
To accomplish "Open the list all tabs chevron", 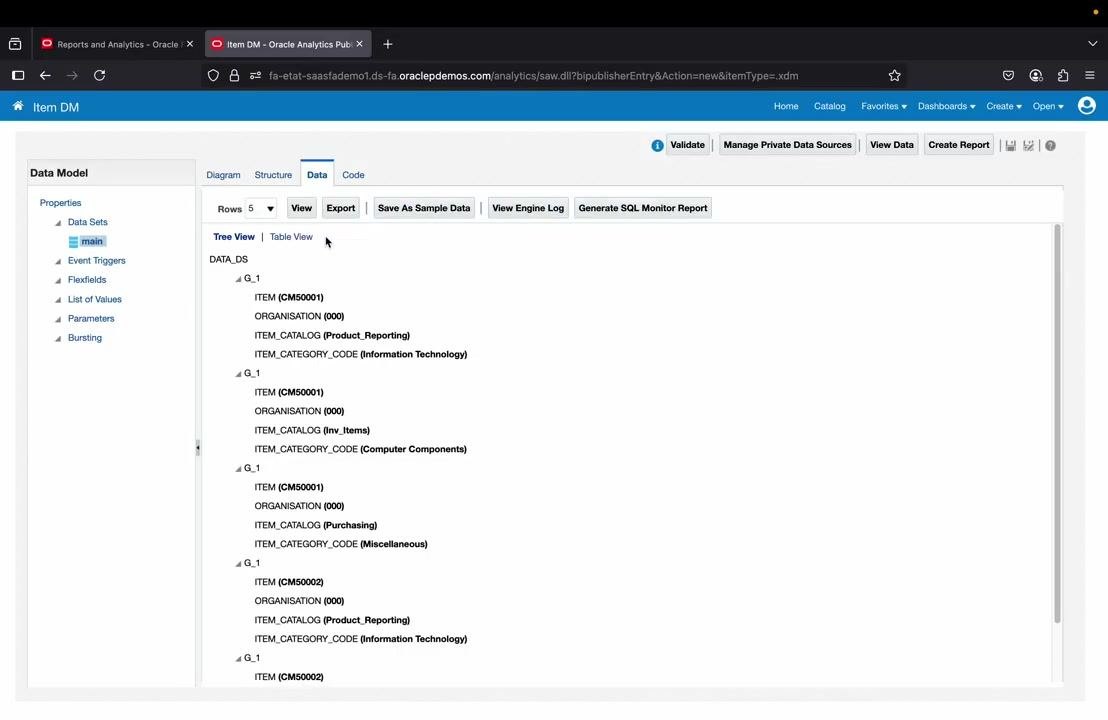I will 1092,44.
